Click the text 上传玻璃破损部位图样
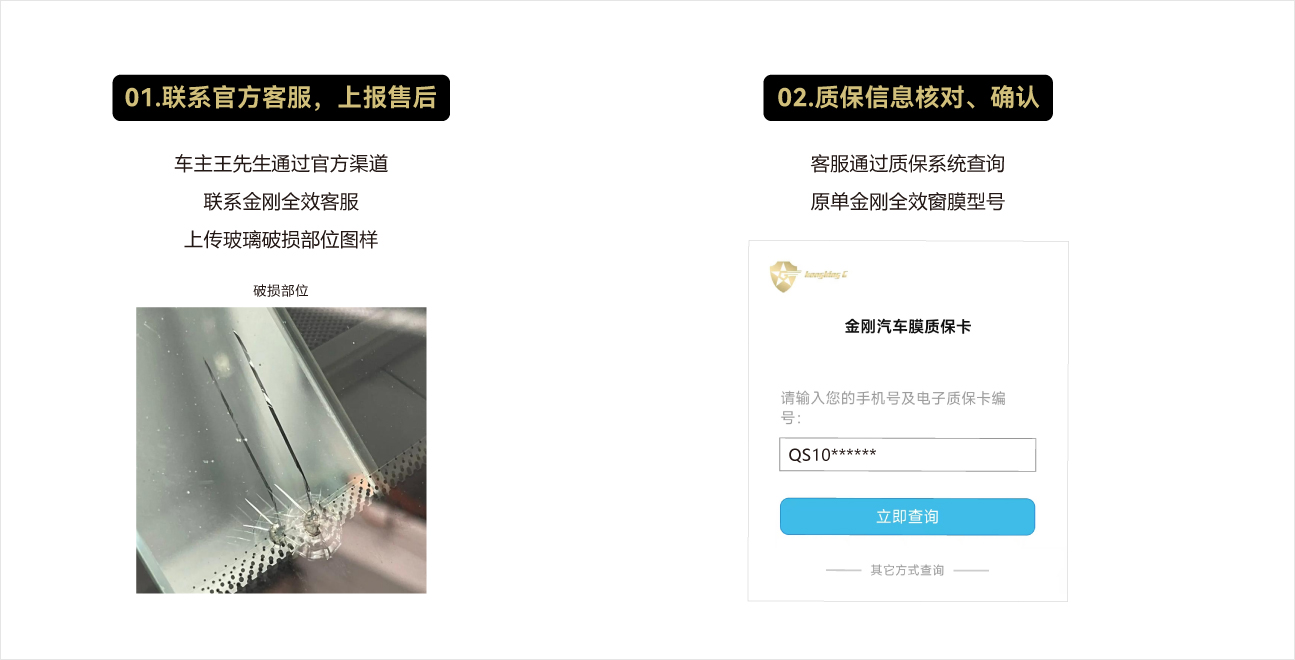 281,240
